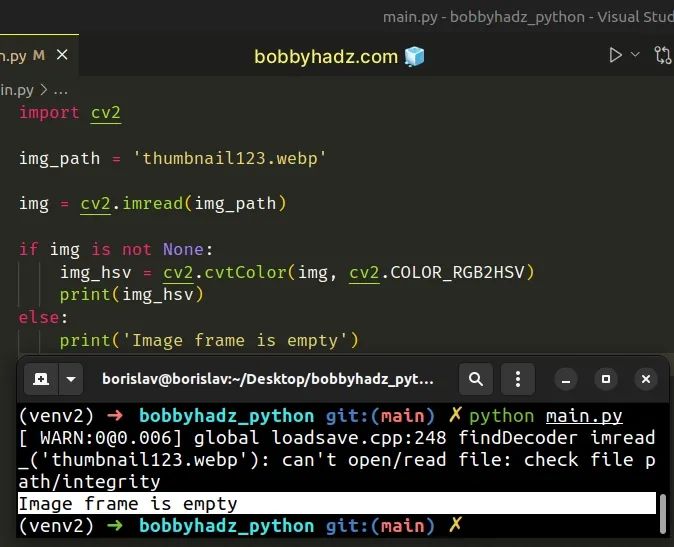Select the main.py editor tab
The image size is (674, 547).
pyautogui.click(x=39, y=55)
